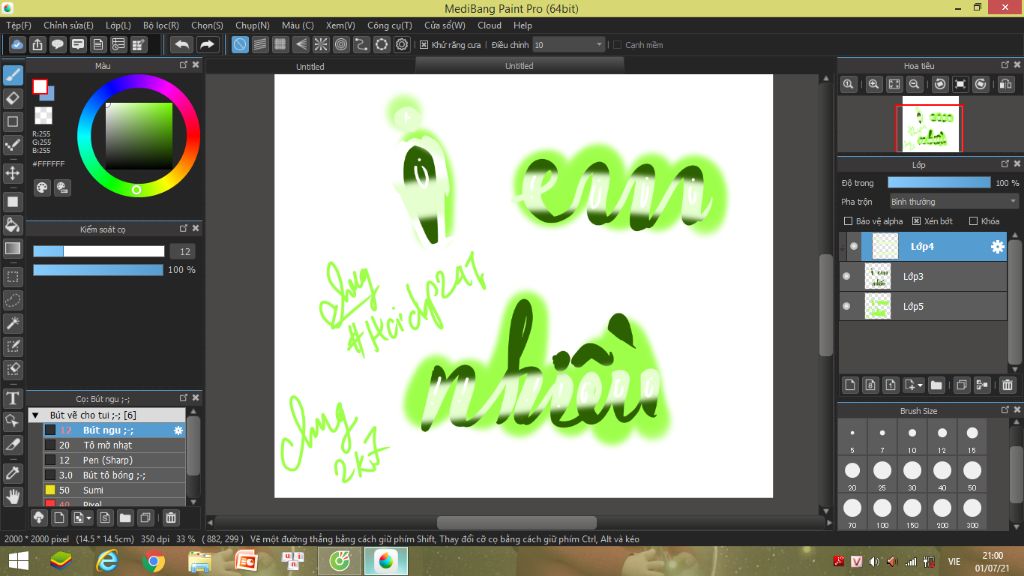This screenshot has height=576, width=1024.
Task: Enable the Khóa layer lock checkbox
Action: click(973, 221)
